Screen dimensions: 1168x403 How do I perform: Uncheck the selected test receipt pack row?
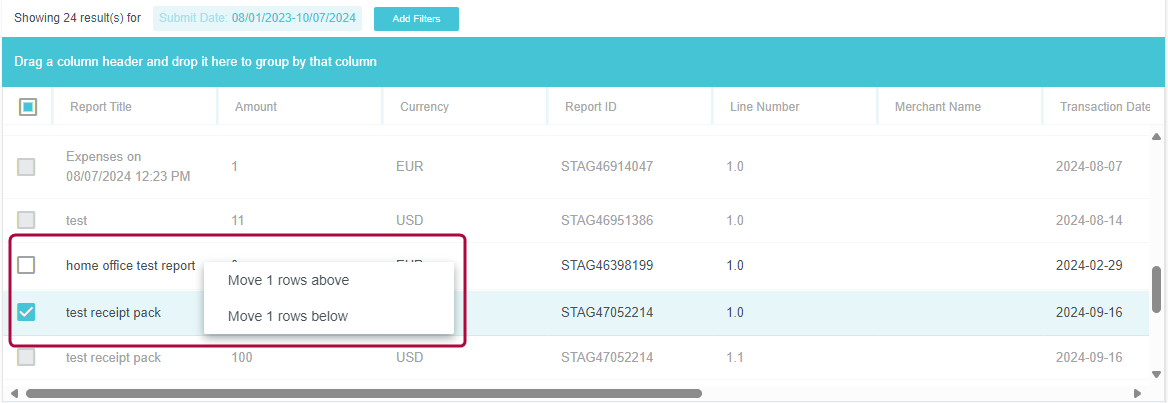[x=27, y=312]
